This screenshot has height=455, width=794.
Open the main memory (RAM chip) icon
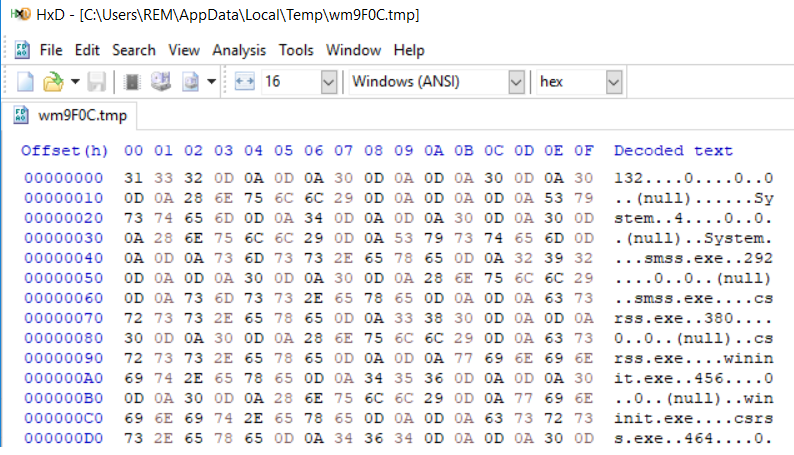(x=132, y=81)
